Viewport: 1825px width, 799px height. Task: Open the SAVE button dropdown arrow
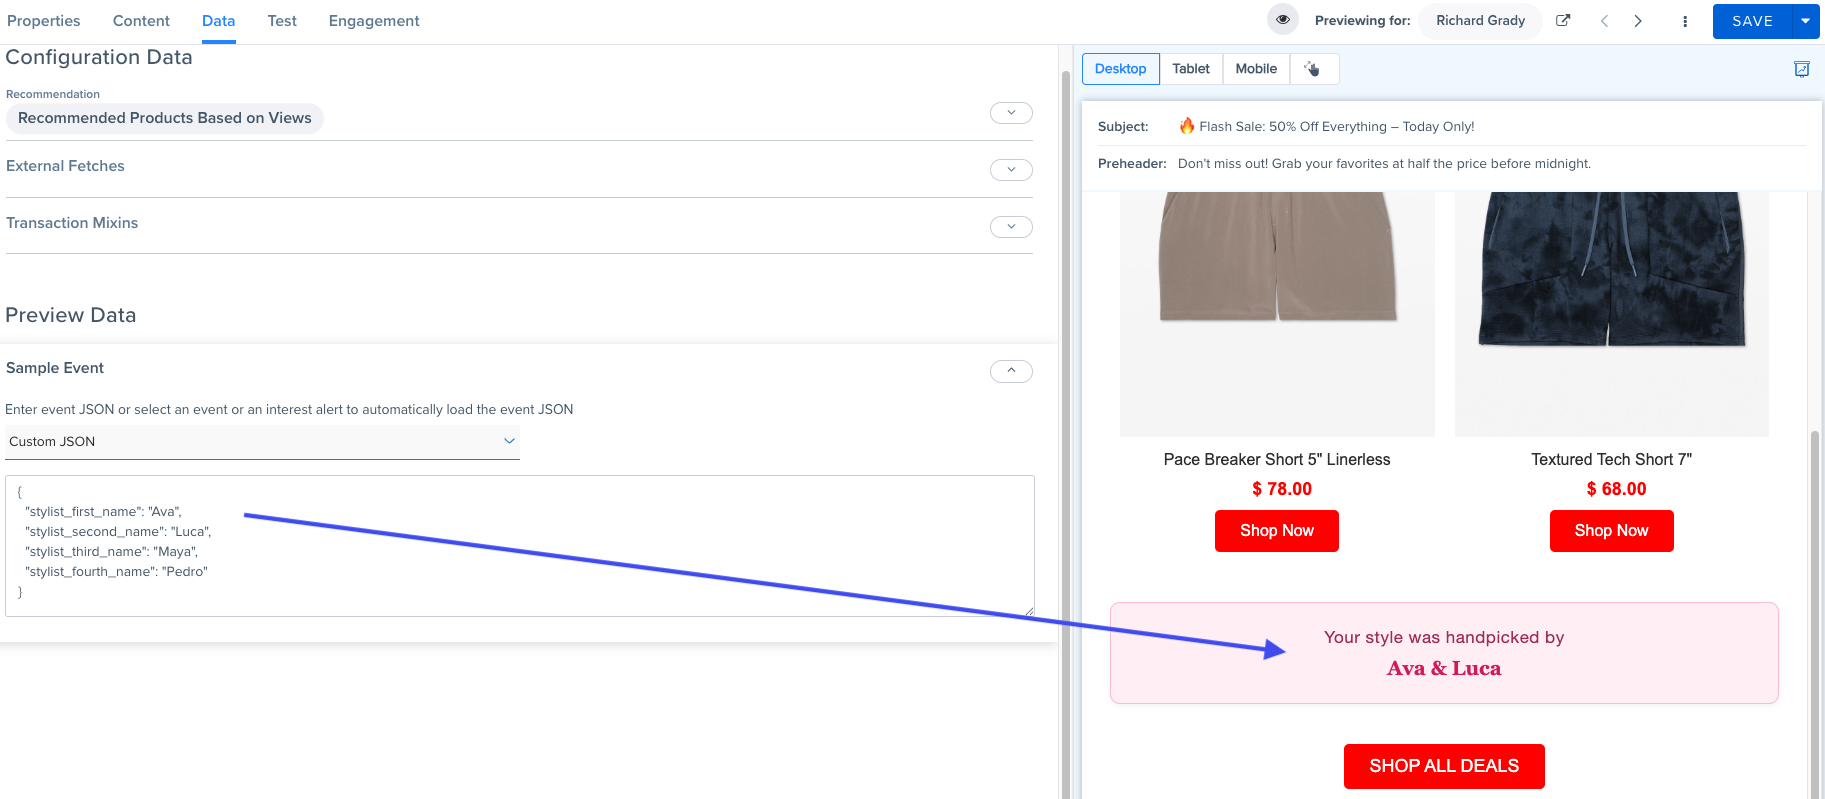click(x=1806, y=21)
